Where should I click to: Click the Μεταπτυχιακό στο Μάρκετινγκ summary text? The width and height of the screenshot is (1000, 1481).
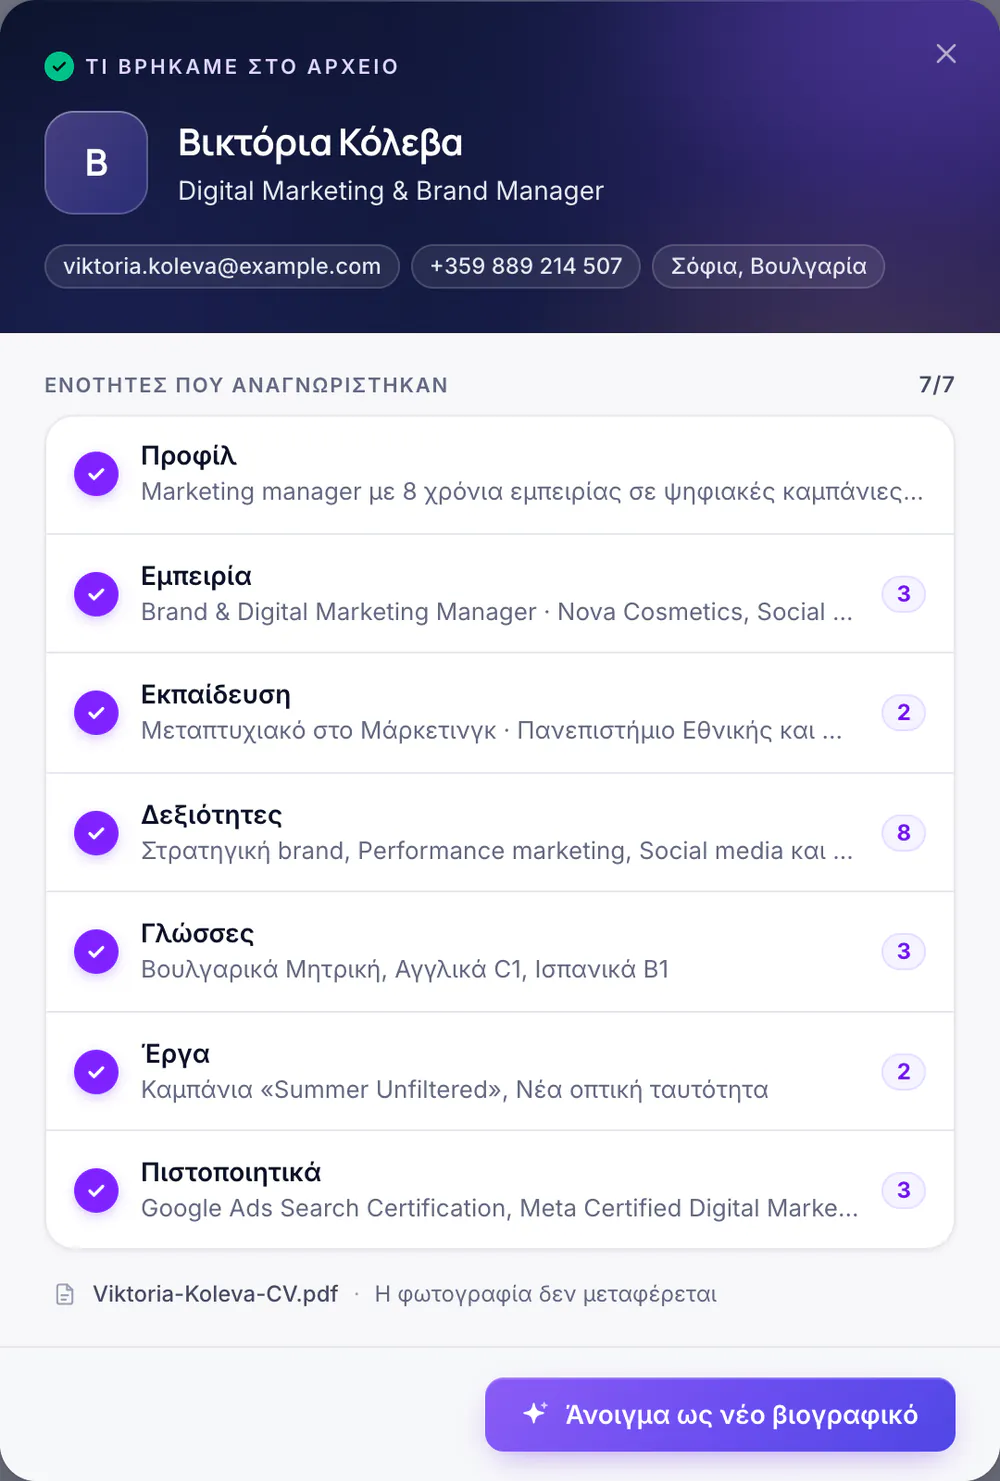pos(491,731)
